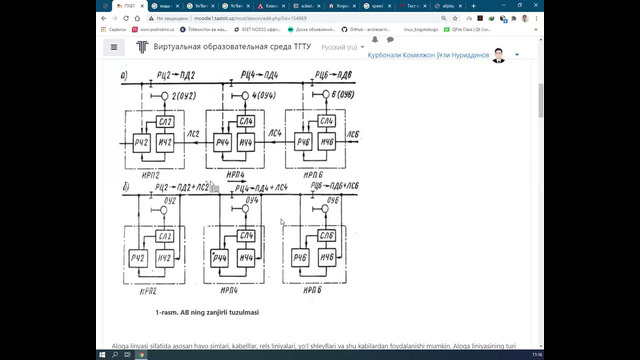Screen dimensions: 640x360
Task: Switch to the Устрой browser tab
Action: tap(342, 6)
